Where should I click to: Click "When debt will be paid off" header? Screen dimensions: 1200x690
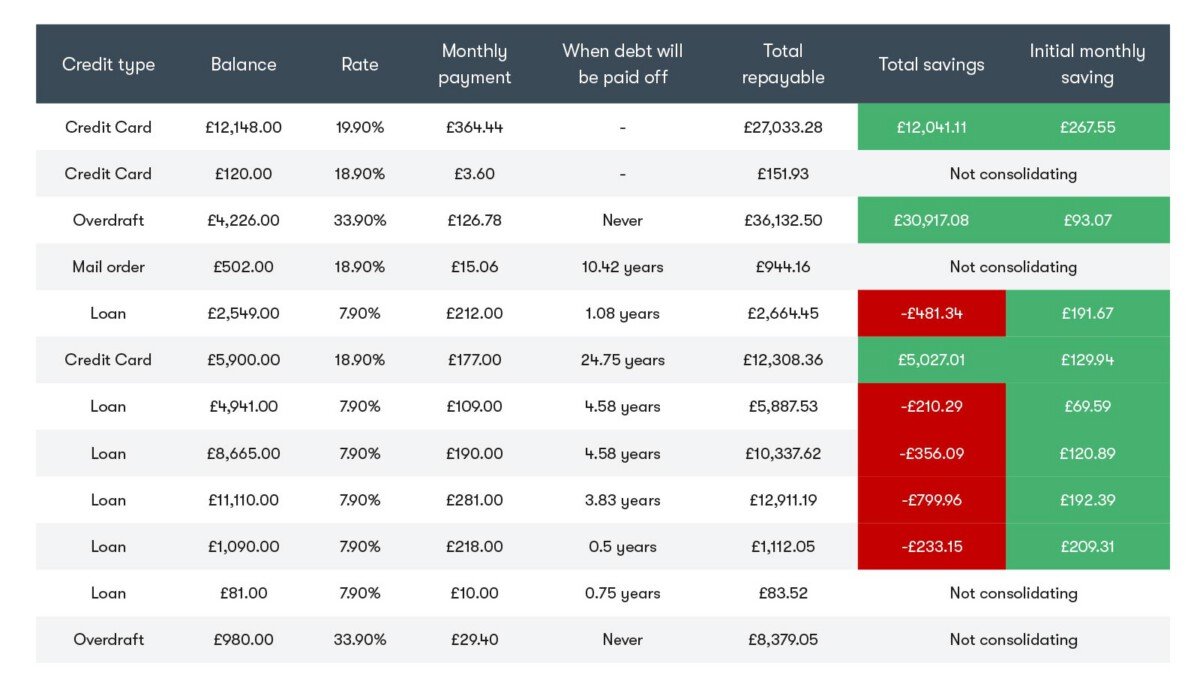point(622,64)
